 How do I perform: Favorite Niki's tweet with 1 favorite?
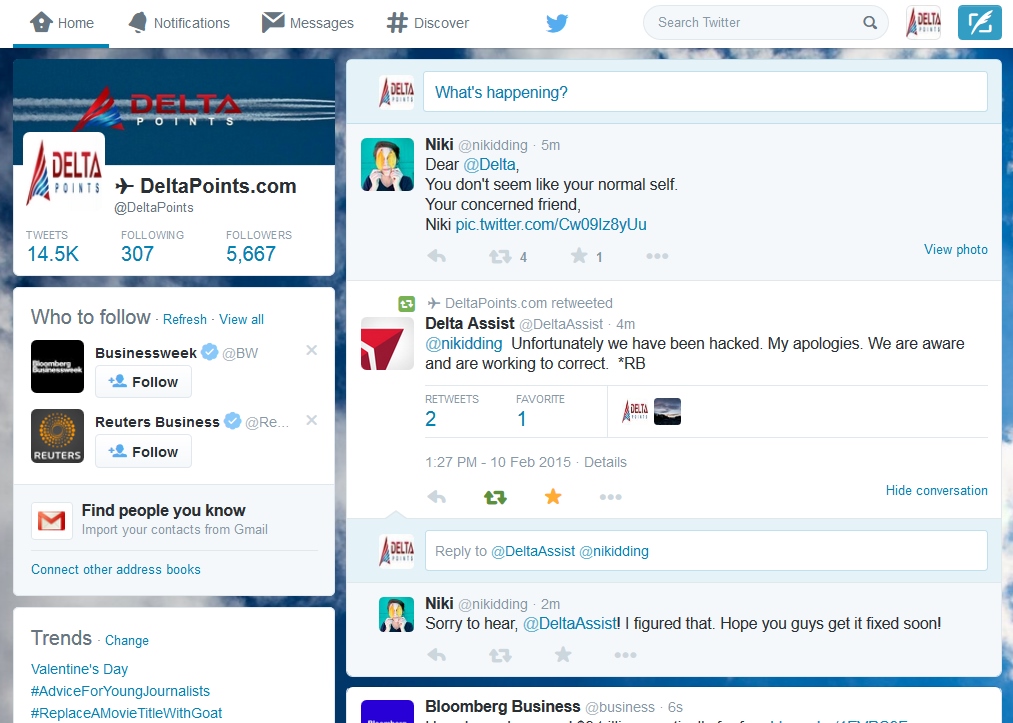tap(579, 257)
